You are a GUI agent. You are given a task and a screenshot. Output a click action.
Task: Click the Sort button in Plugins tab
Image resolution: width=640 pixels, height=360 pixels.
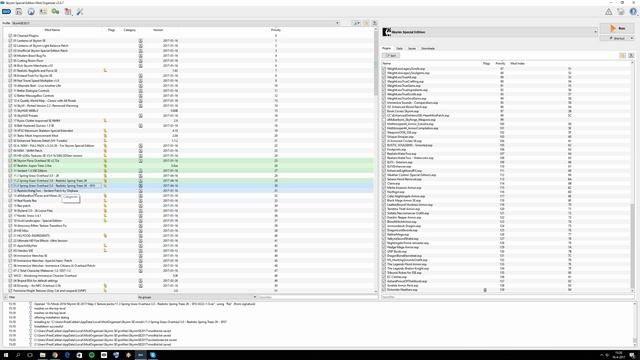tap(391, 56)
